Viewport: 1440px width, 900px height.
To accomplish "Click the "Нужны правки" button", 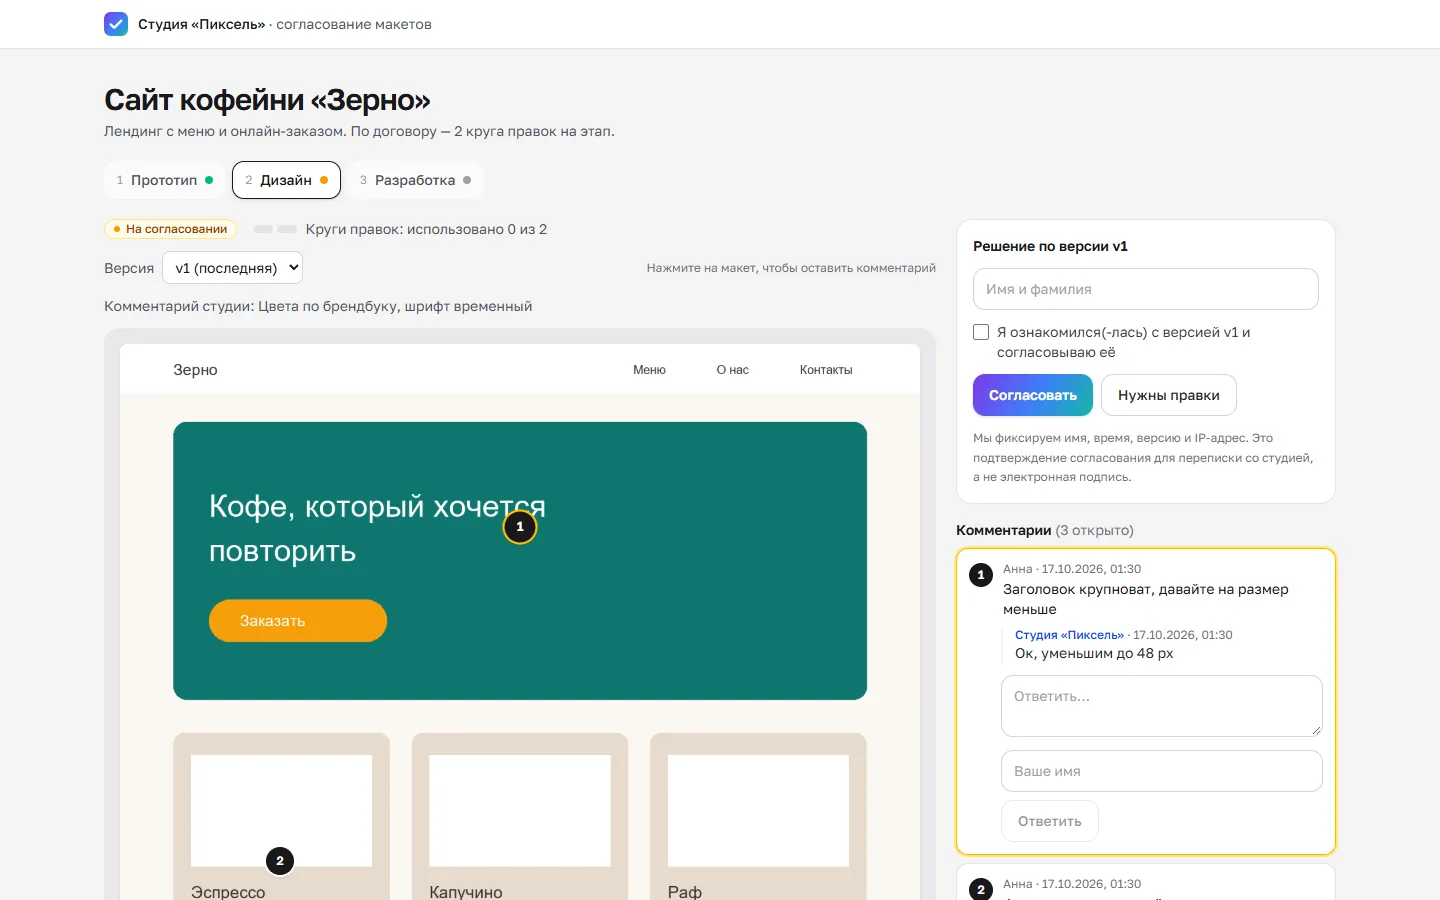I will tap(1169, 395).
